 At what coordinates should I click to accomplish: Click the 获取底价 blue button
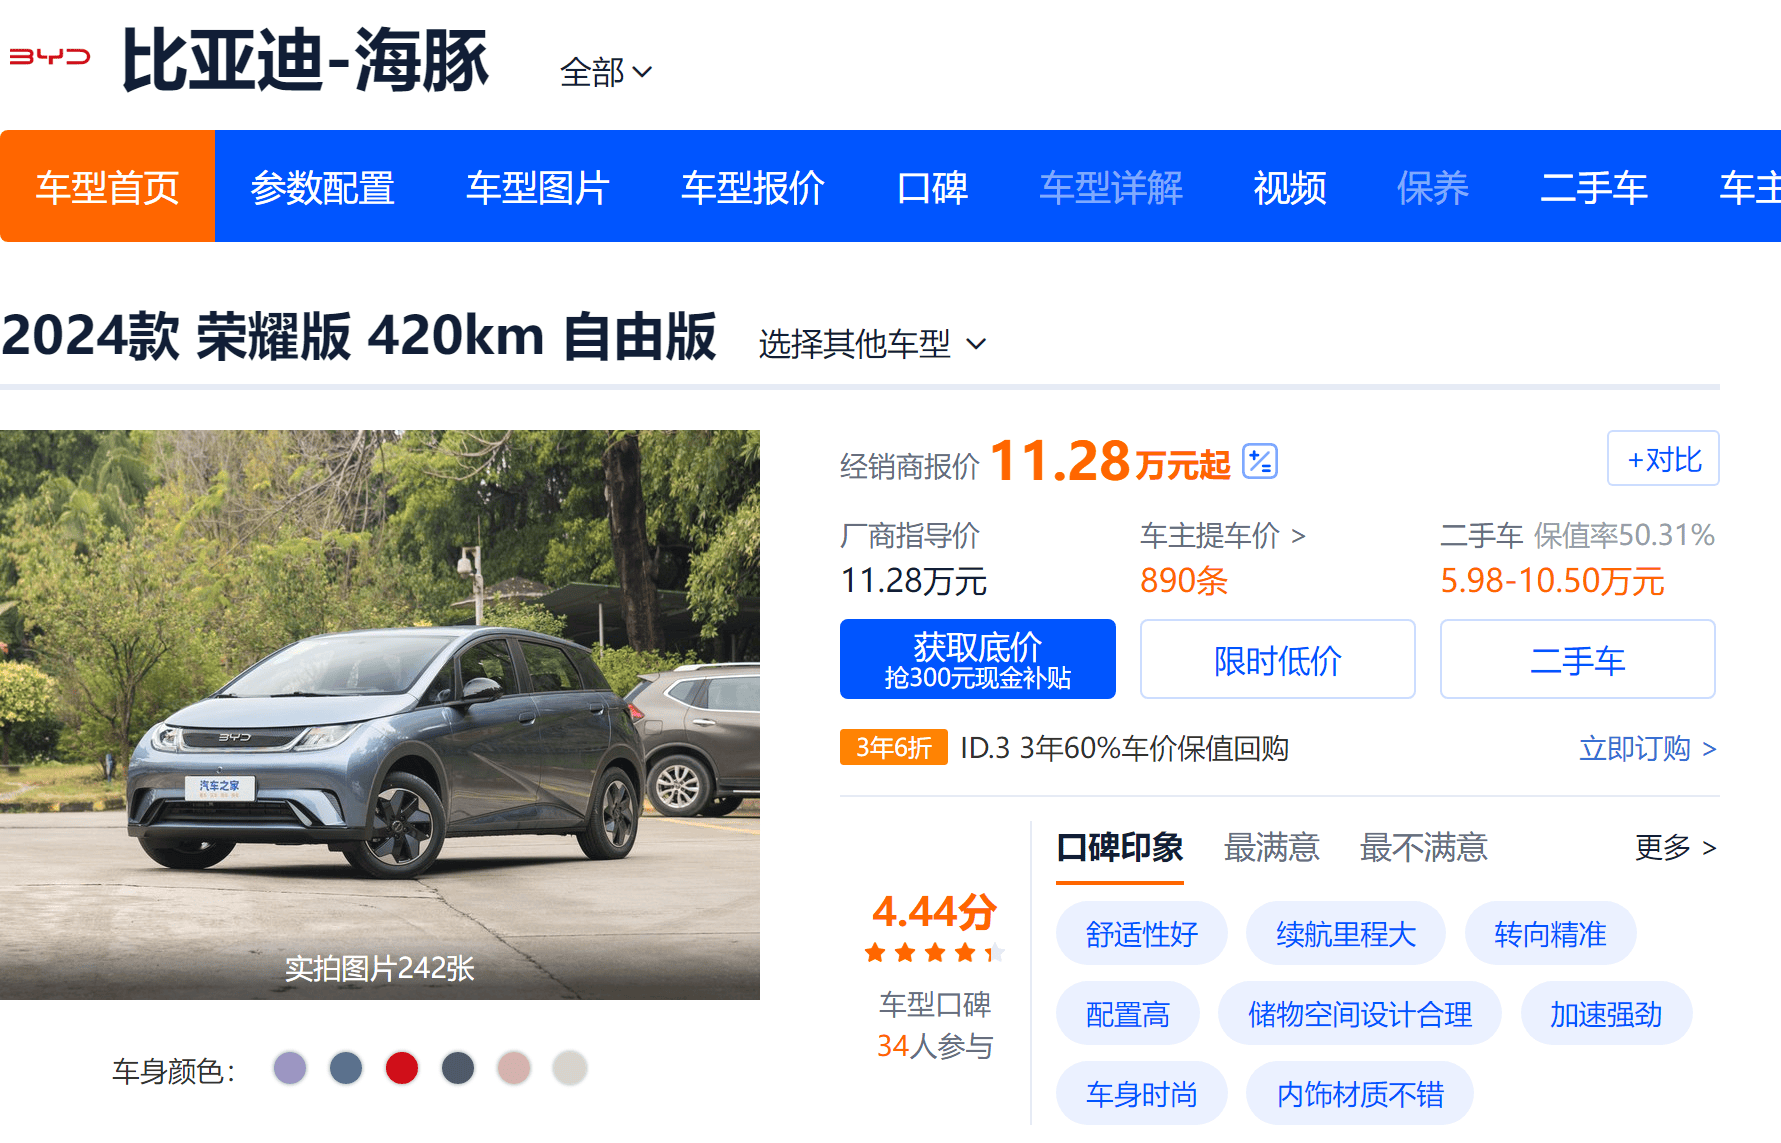coord(977,659)
